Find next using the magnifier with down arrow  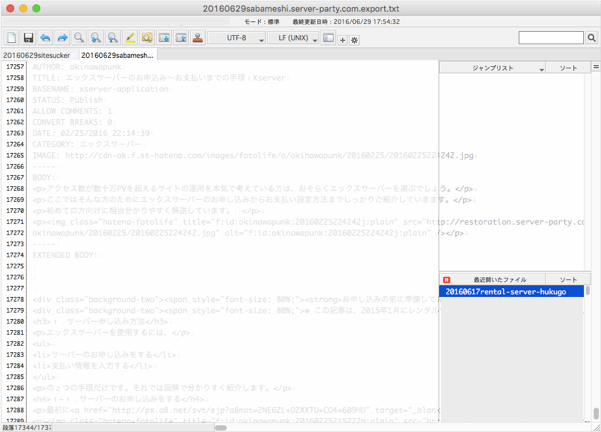(96, 38)
